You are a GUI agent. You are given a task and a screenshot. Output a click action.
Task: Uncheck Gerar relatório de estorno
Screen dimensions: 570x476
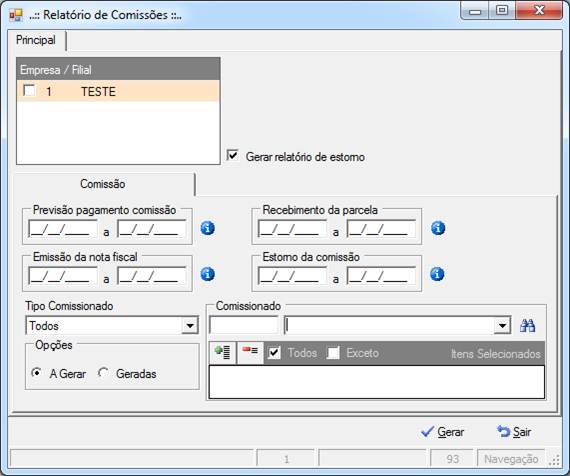[x=232, y=155]
